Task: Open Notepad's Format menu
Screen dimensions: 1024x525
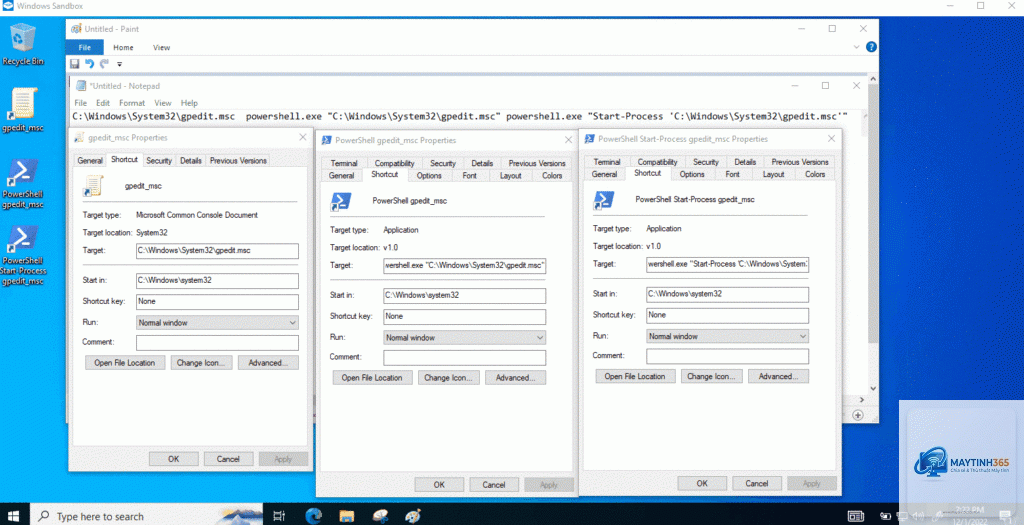Action: (132, 103)
